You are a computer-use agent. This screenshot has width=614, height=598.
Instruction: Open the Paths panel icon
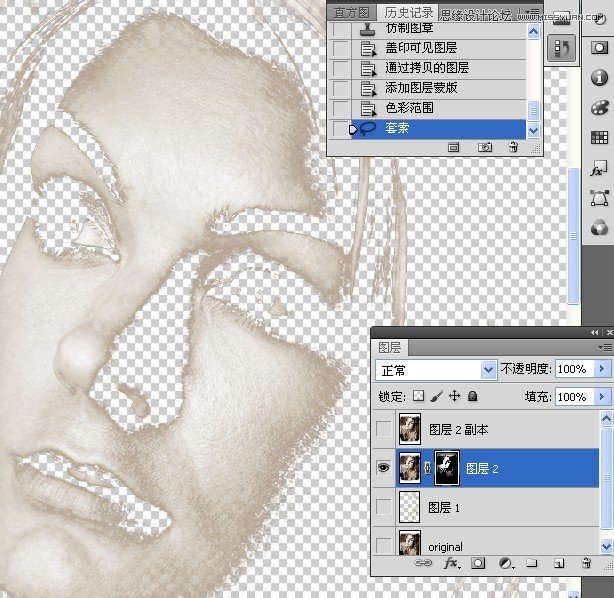click(599, 198)
